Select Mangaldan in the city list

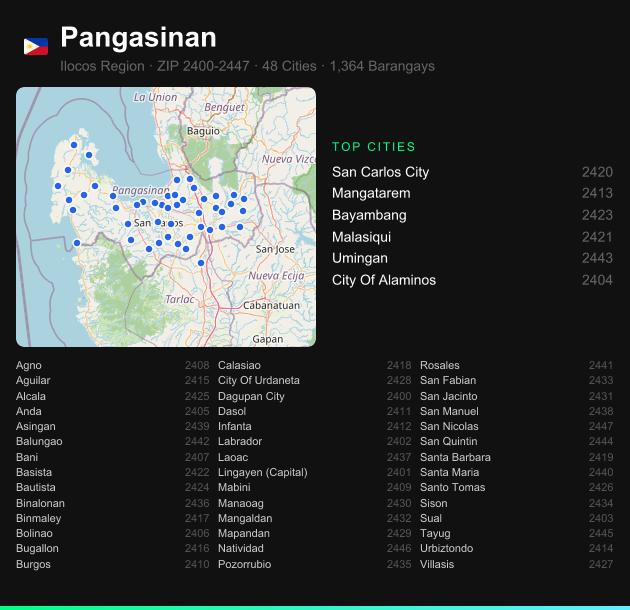[x=315, y=518]
